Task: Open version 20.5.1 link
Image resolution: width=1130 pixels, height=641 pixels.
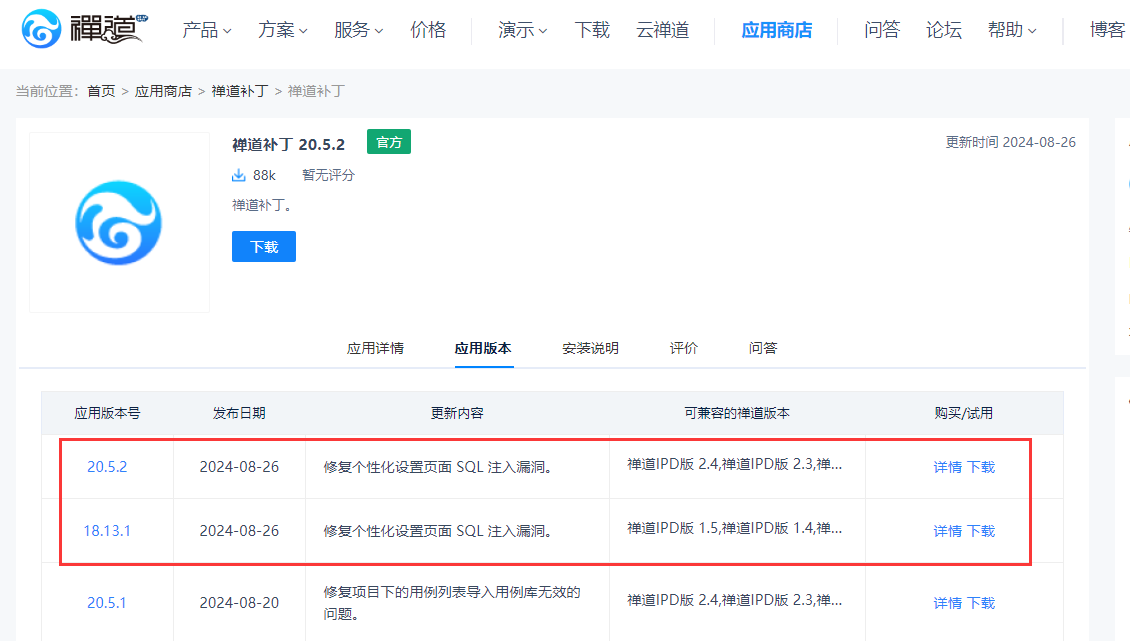Action: pyautogui.click(x=107, y=603)
